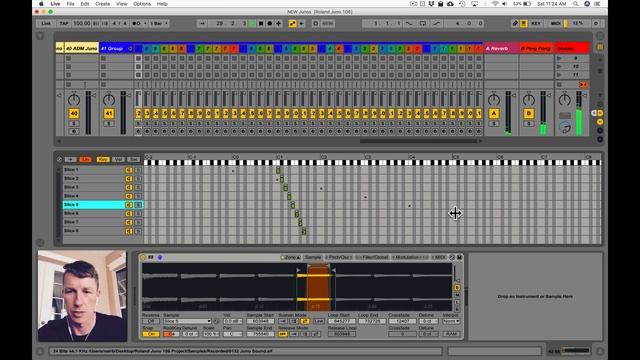Click the KEY map mode button

point(536,24)
